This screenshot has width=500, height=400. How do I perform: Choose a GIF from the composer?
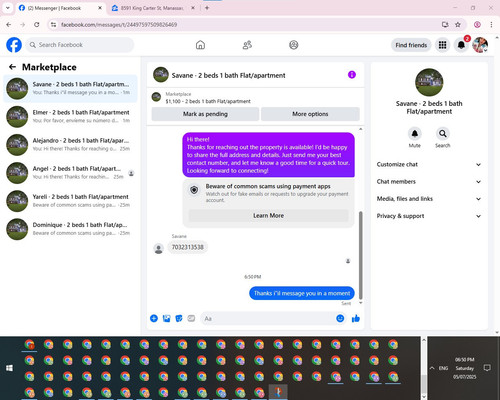pos(191,318)
